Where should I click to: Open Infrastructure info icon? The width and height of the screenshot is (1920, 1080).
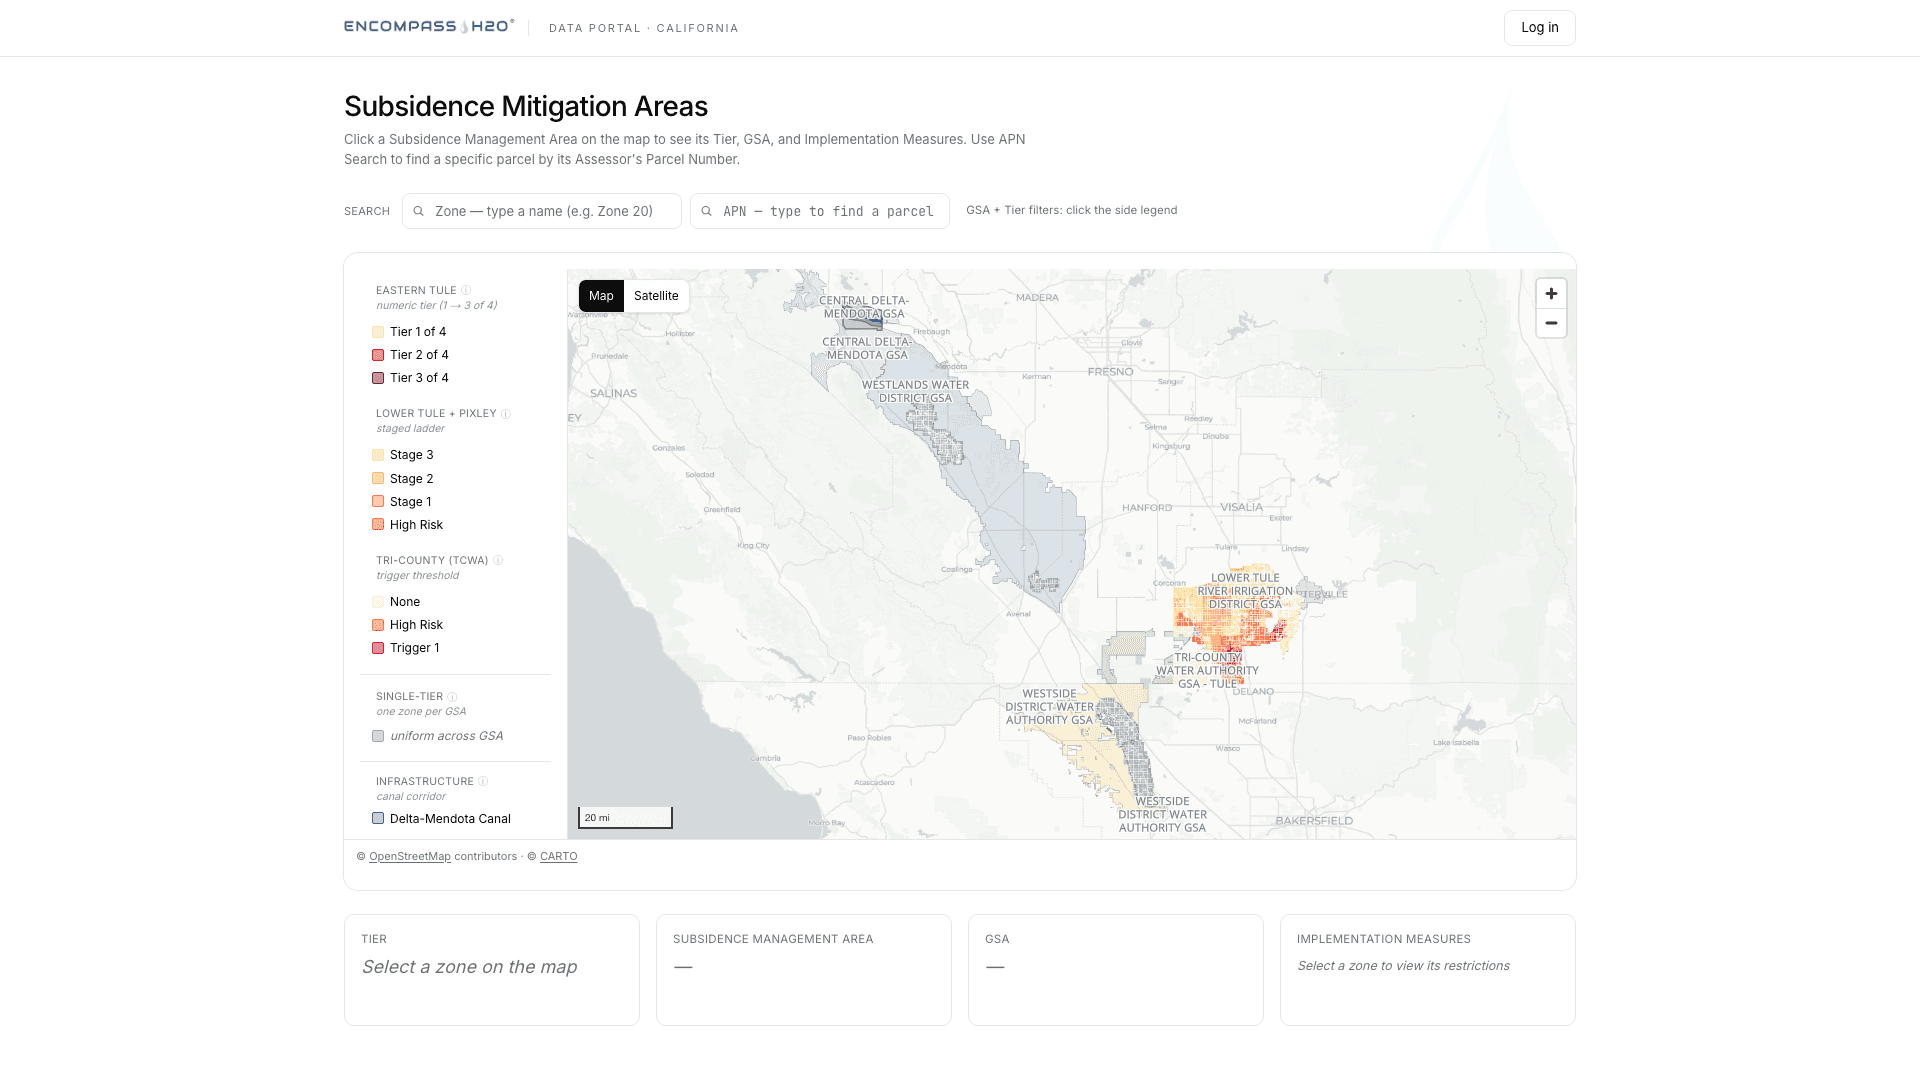tap(483, 781)
